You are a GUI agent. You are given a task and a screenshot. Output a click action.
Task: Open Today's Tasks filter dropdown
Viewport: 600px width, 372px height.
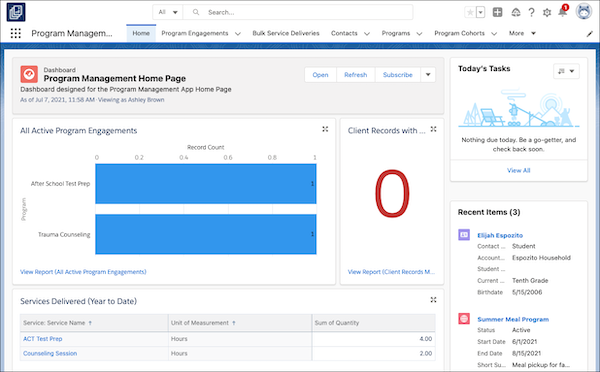point(566,71)
